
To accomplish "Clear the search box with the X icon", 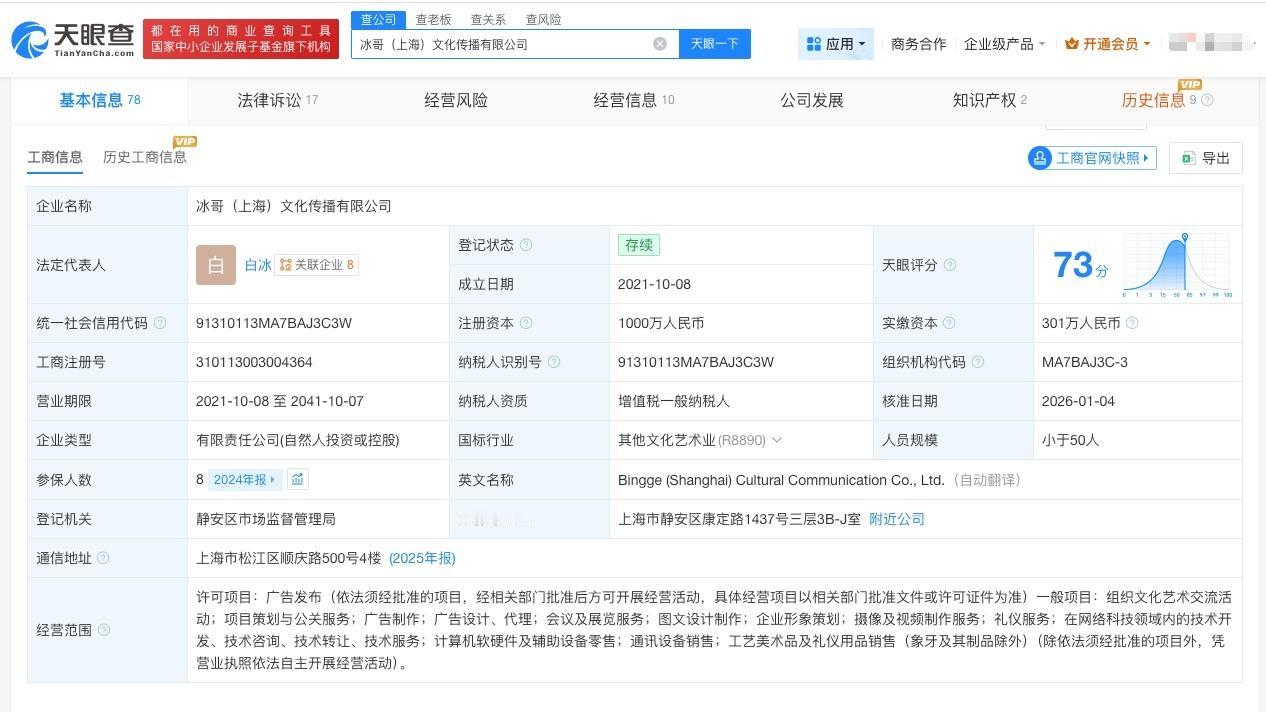I will coord(660,44).
